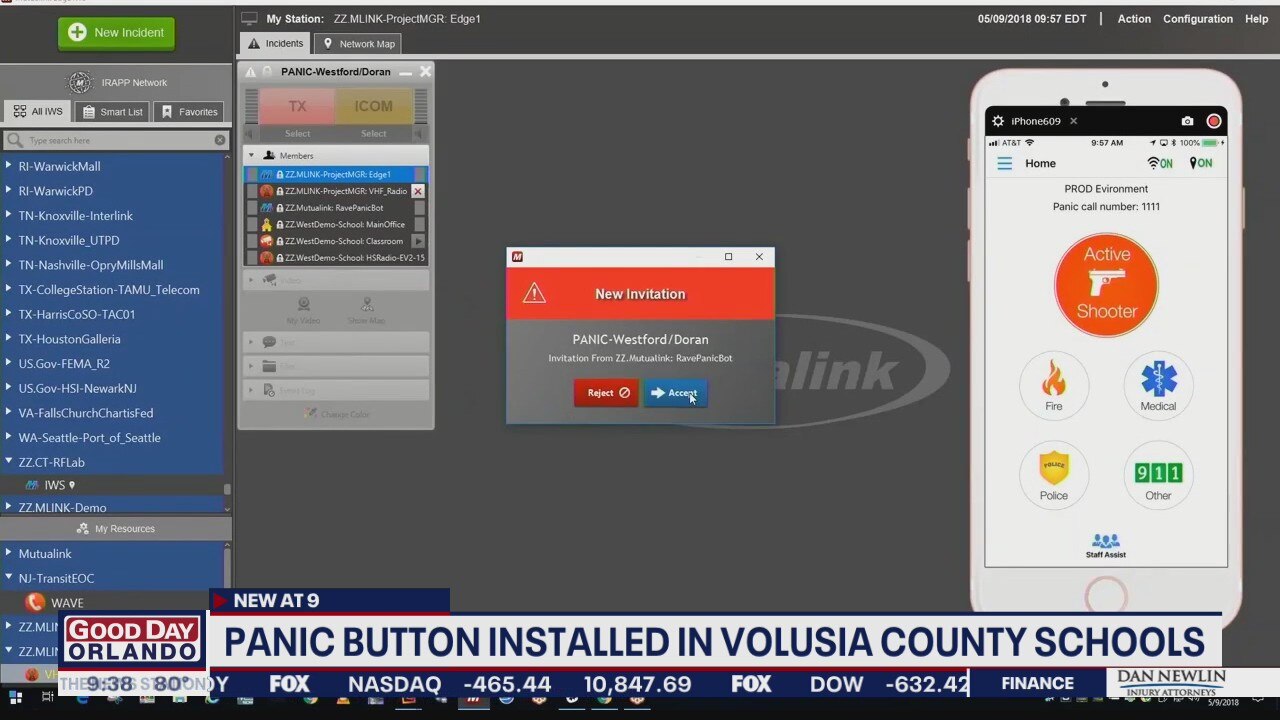
Task: Expand the TN-Knoxville-Interlink tree node
Action: pyautogui.click(x=9, y=216)
